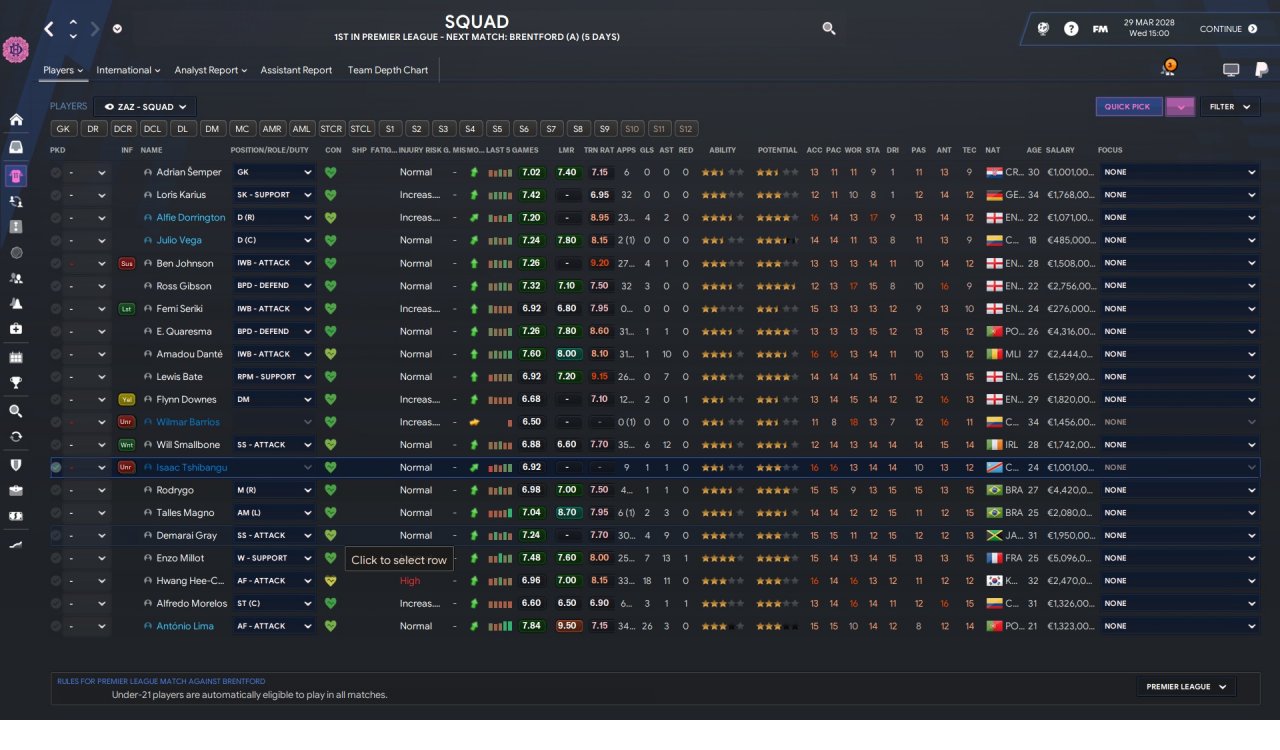The height and width of the screenshot is (750, 1280).
Task: Tick the select circle for Ross Gibson
Action: [56, 286]
